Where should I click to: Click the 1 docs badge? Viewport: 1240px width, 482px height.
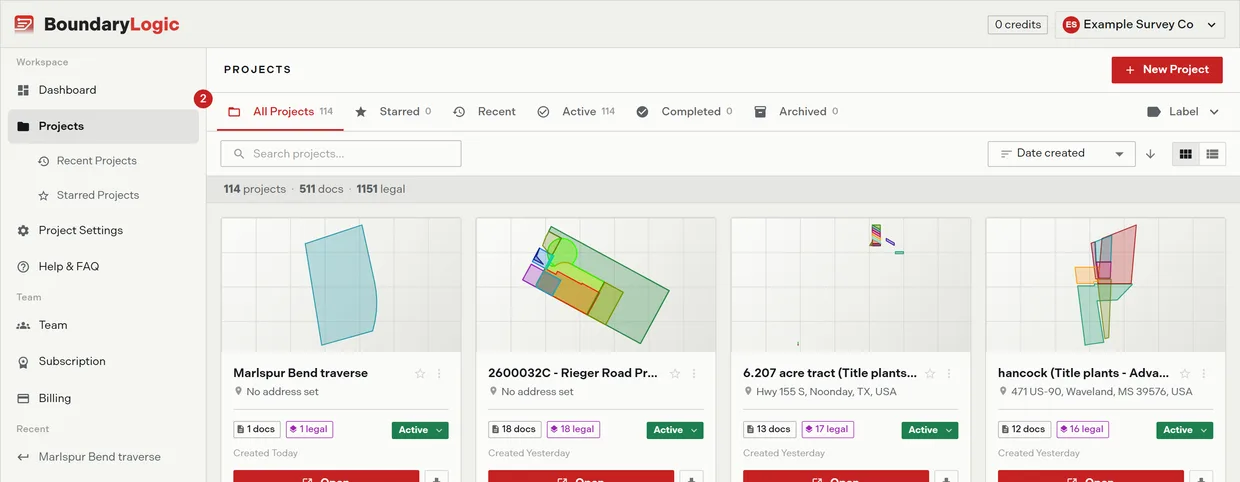(257, 430)
